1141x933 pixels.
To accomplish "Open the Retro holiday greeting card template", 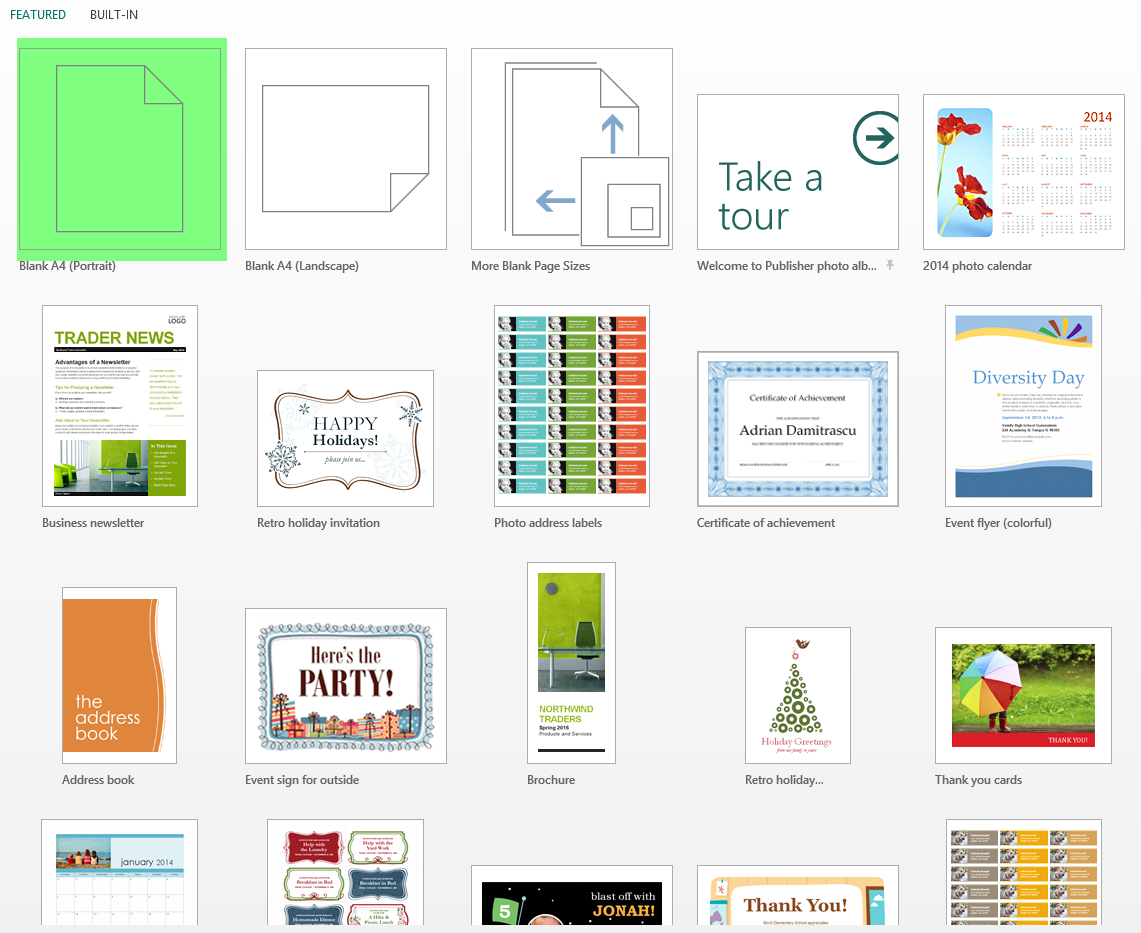I will point(798,696).
